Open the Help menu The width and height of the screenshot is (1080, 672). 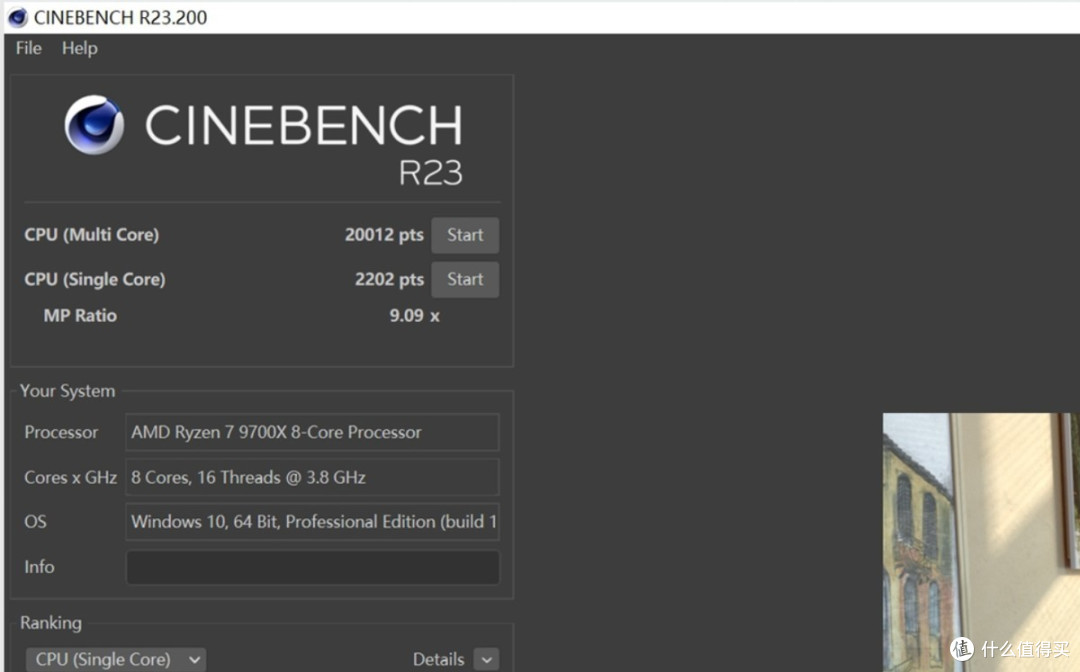click(x=79, y=48)
